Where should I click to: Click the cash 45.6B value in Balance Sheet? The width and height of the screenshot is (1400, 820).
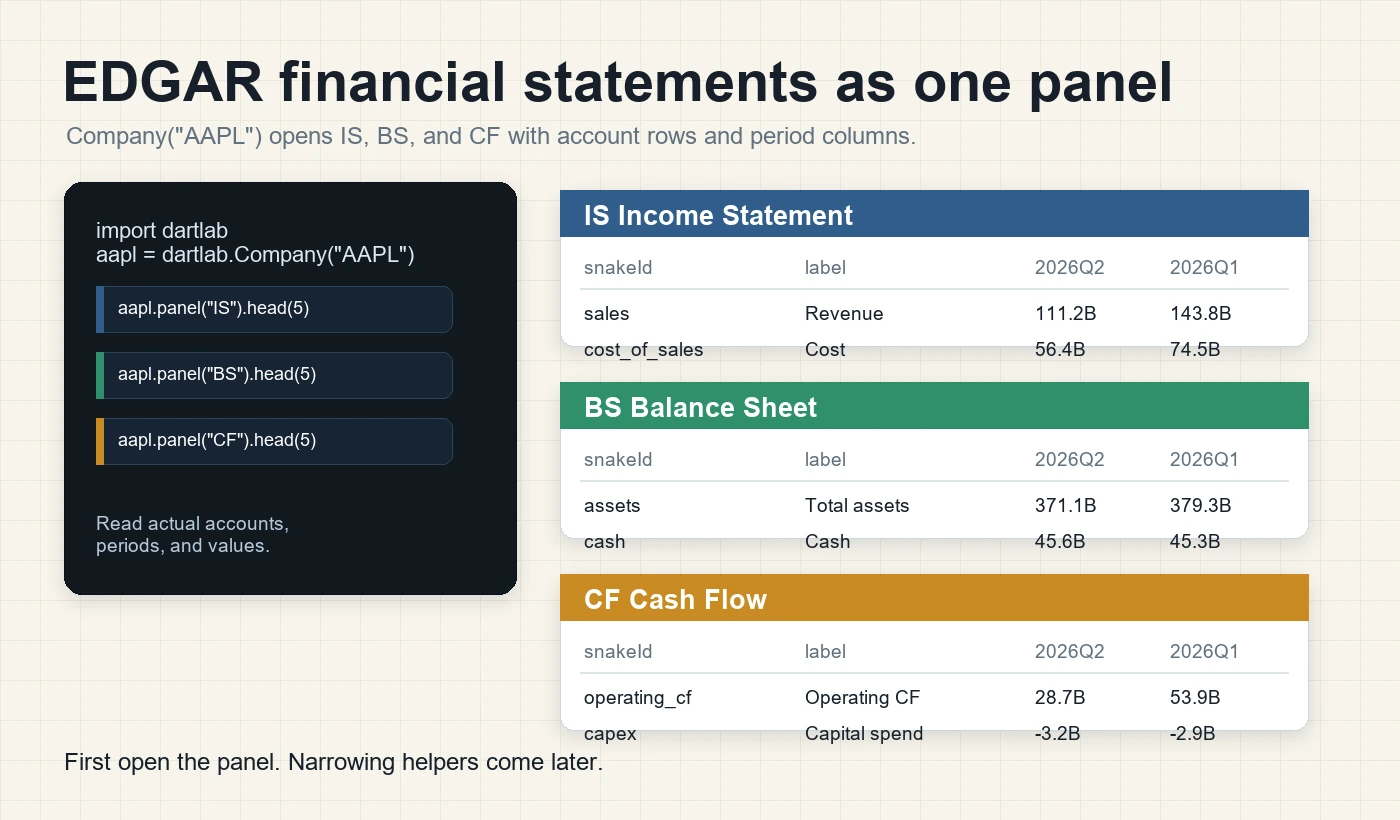point(1061,541)
